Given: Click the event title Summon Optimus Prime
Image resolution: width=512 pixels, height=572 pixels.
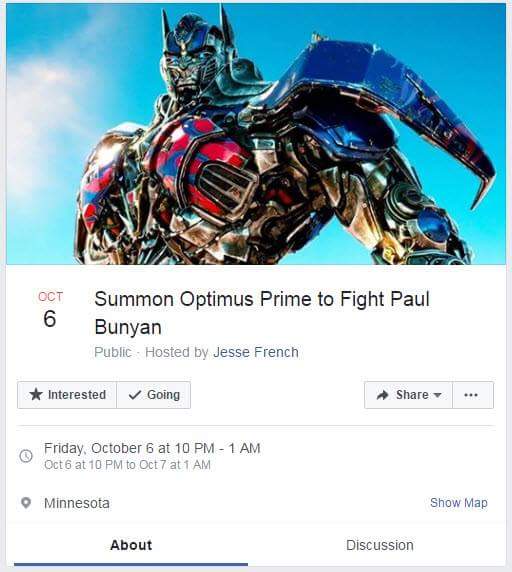Looking at the screenshot, I should click(262, 313).
